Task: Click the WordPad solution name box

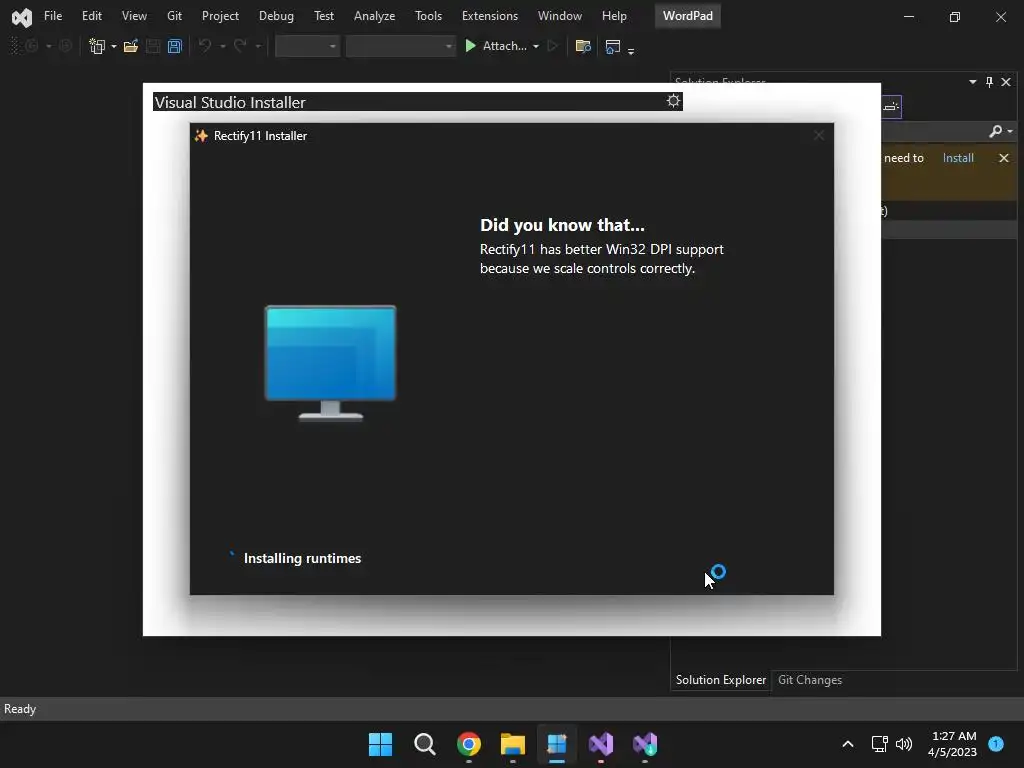Action: point(688,16)
